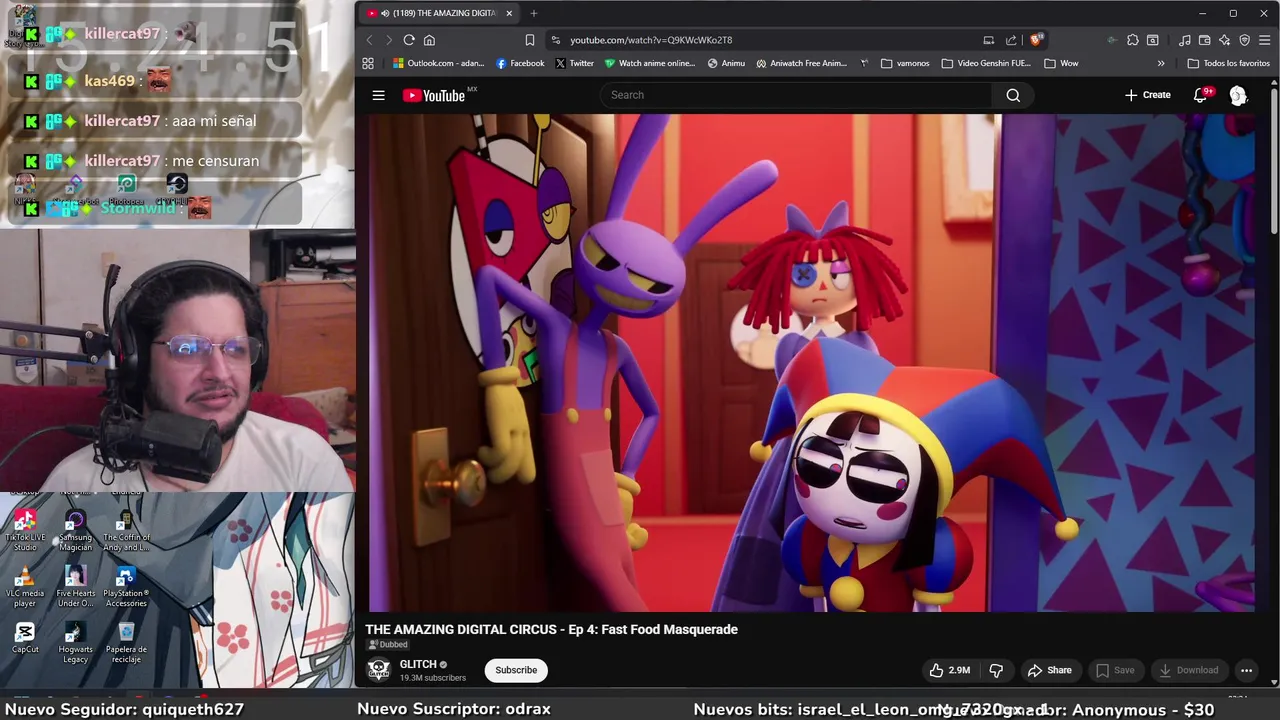This screenshot has height=720, width=1280.
Task: Open Video Genshin FUE bookmark folder
Action: pos(986,63)
